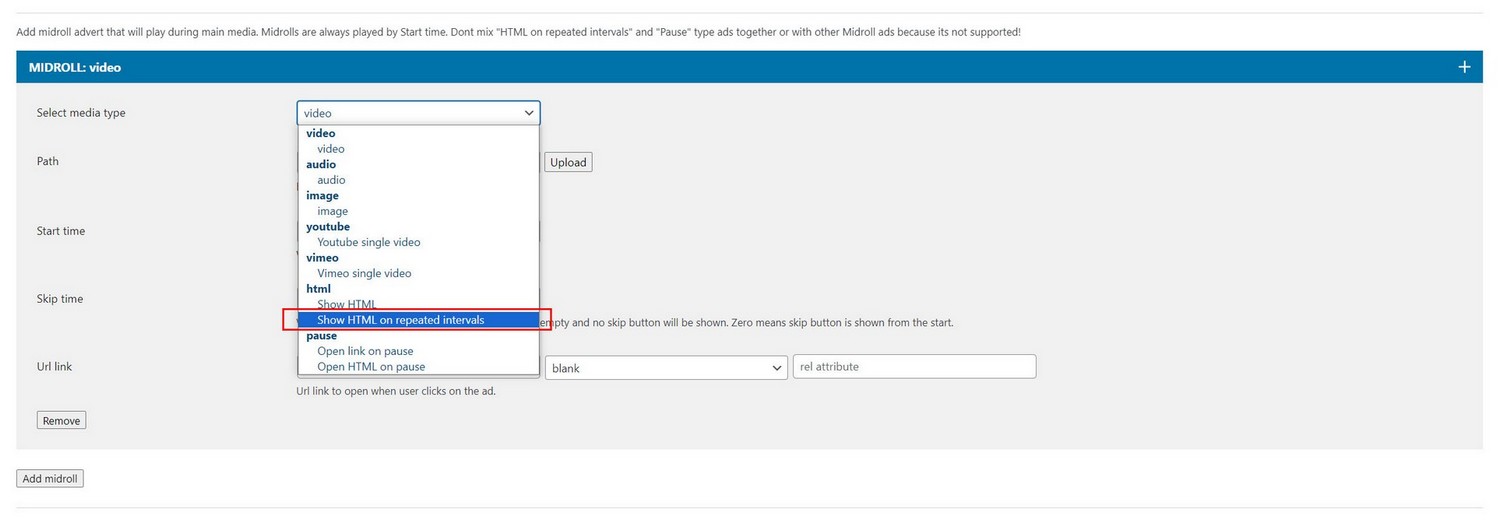Choose Show HTML on repeated intervals
The width and height of the screenshot is (1500, 520).
pos(400,320)
